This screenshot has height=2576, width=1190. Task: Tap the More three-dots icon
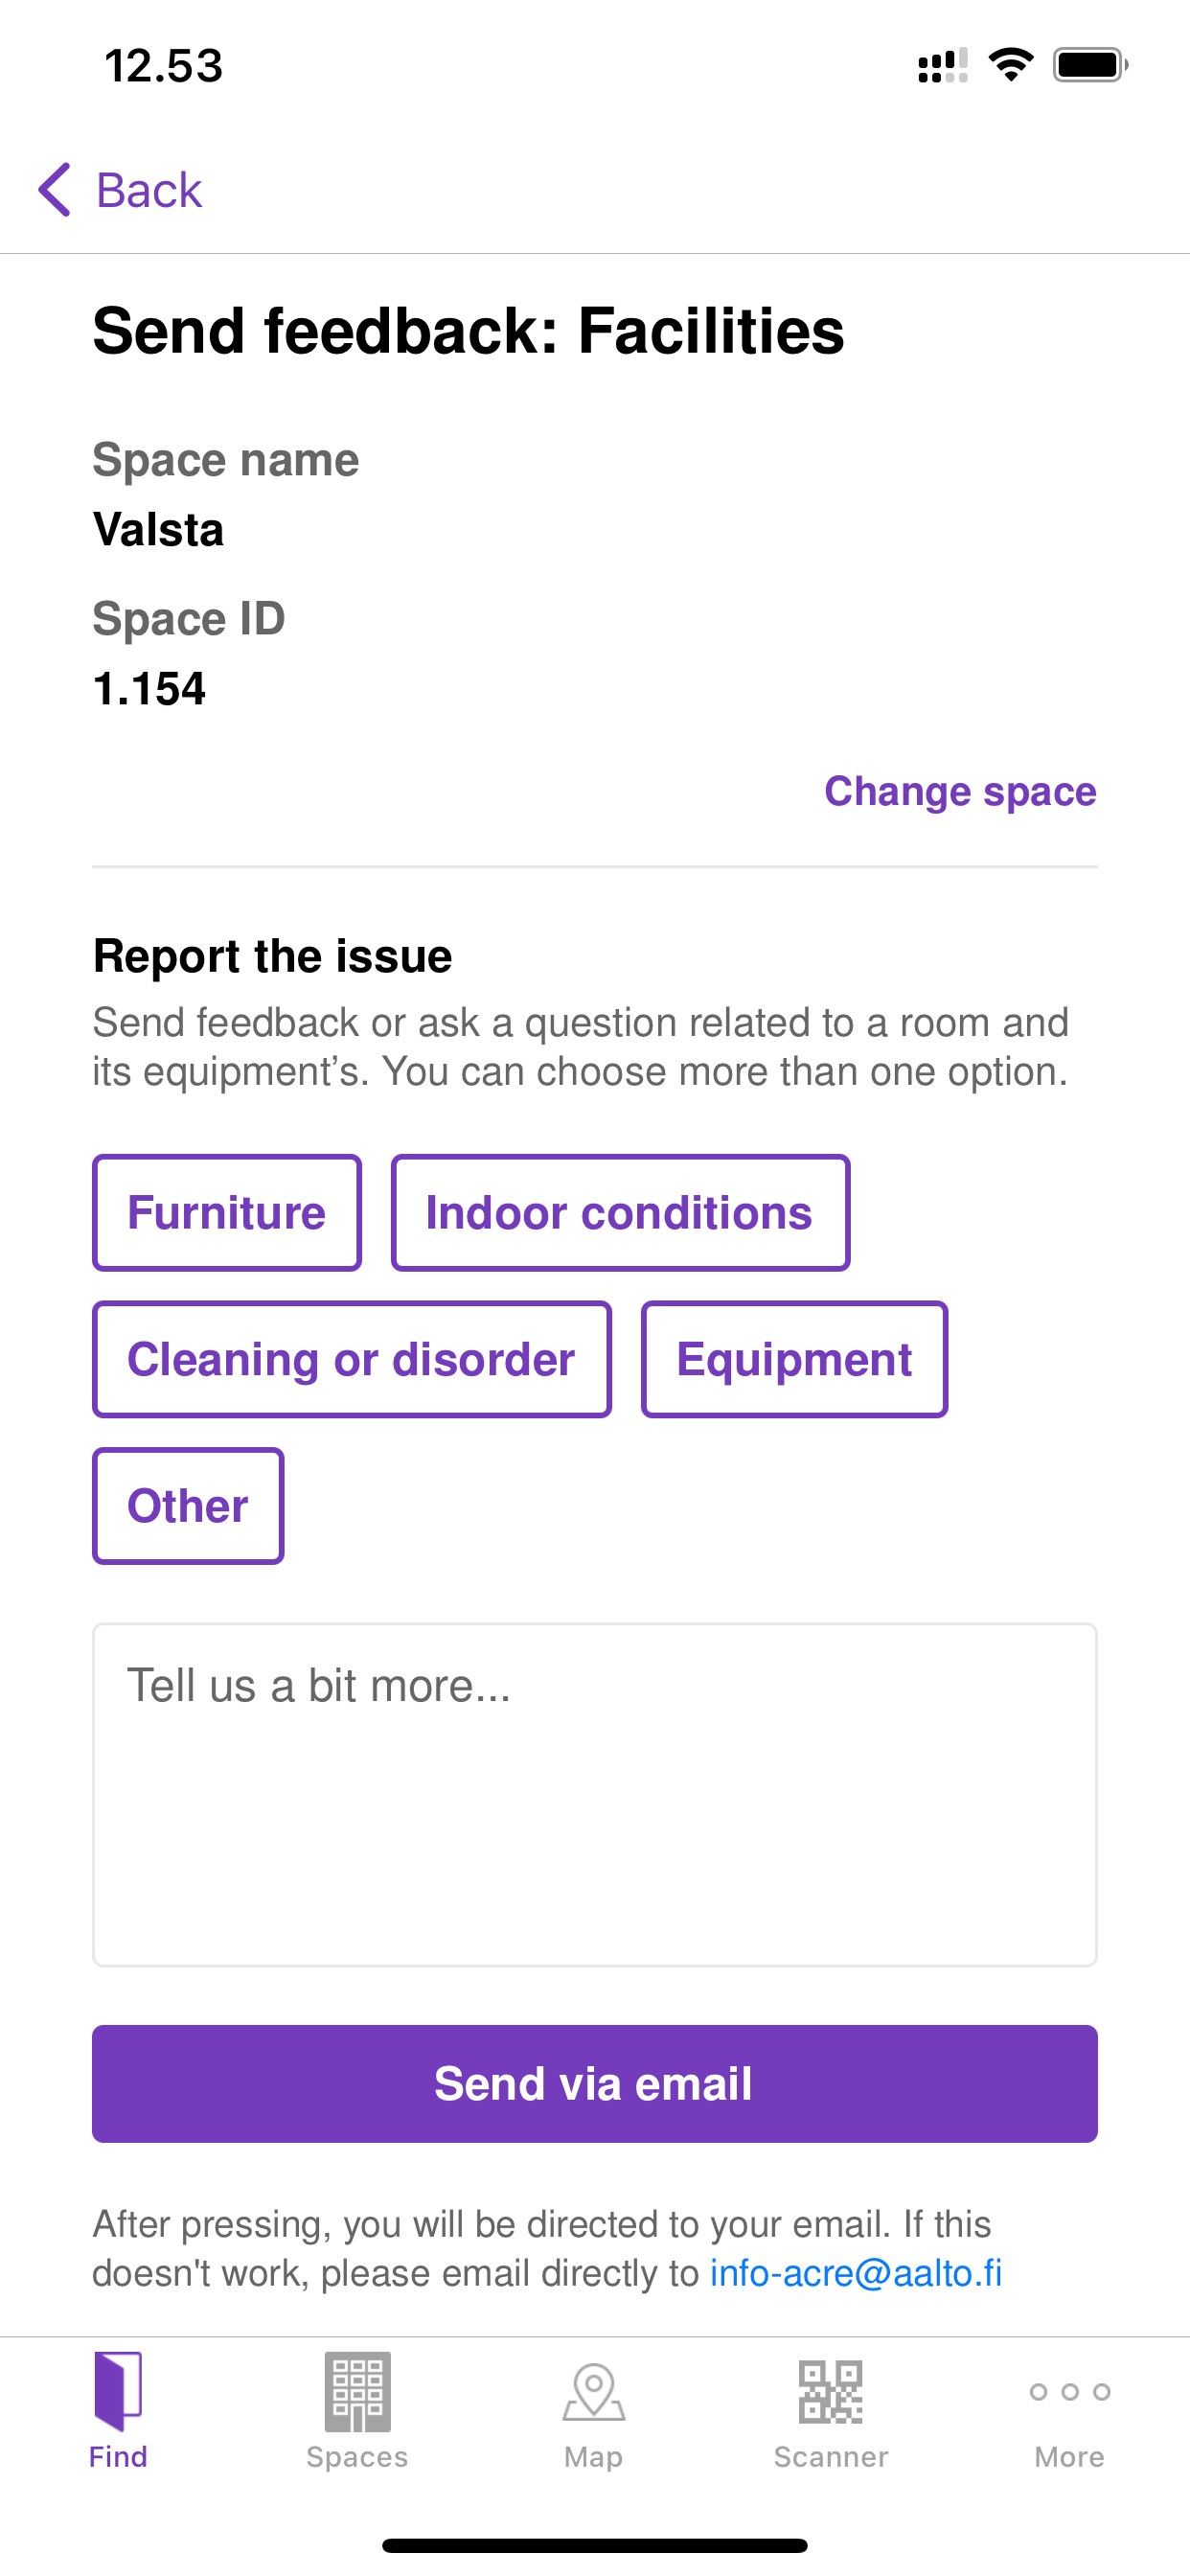coord(1069,2391)
